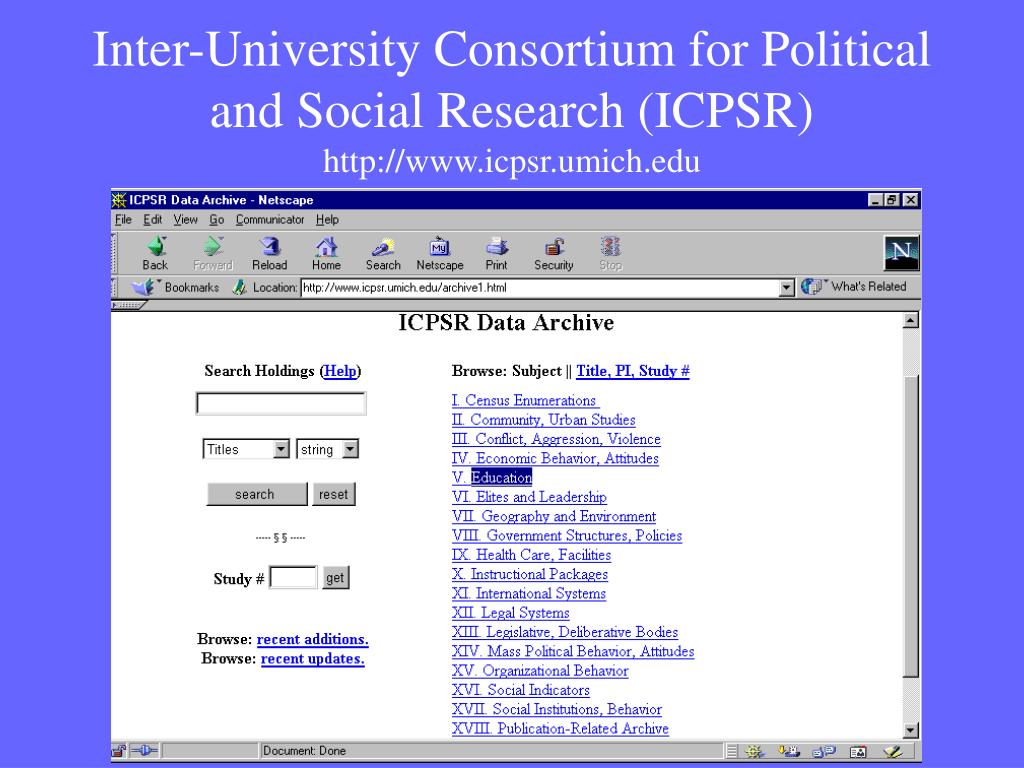This screenshot has width=1024, height=768.
Task: Open IV. Economic Behavior, Attitudes link
Action: pos(555,458)
